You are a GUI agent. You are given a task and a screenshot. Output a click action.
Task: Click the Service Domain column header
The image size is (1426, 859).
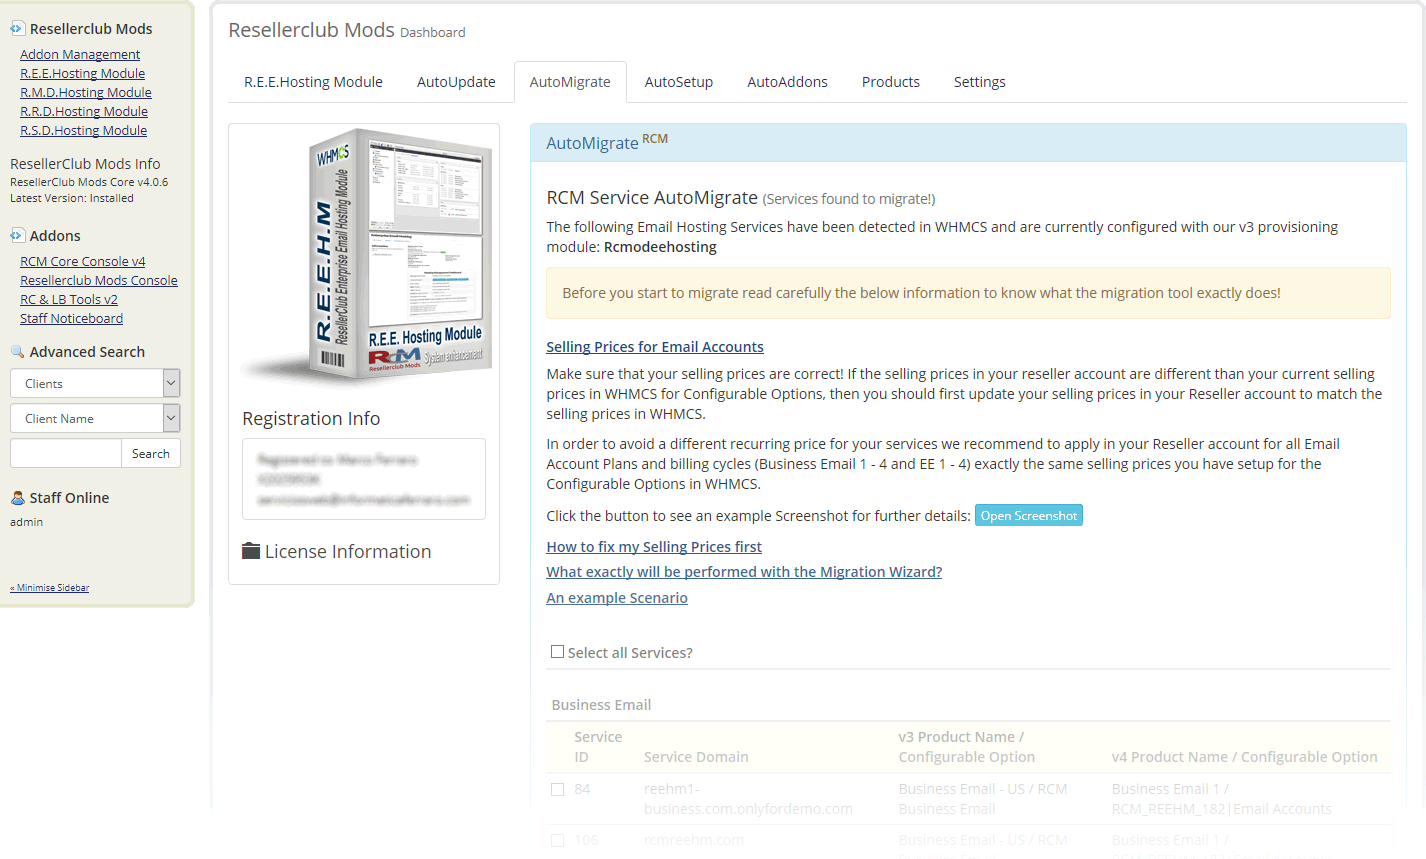696,757
